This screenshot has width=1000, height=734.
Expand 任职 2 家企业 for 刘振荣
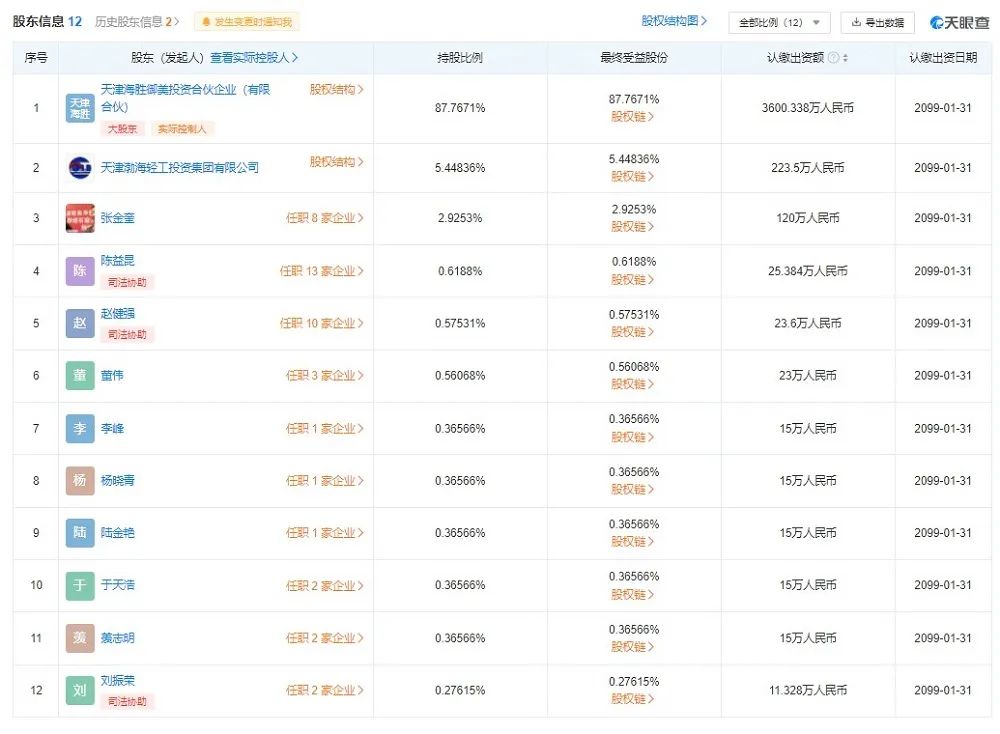325,691
